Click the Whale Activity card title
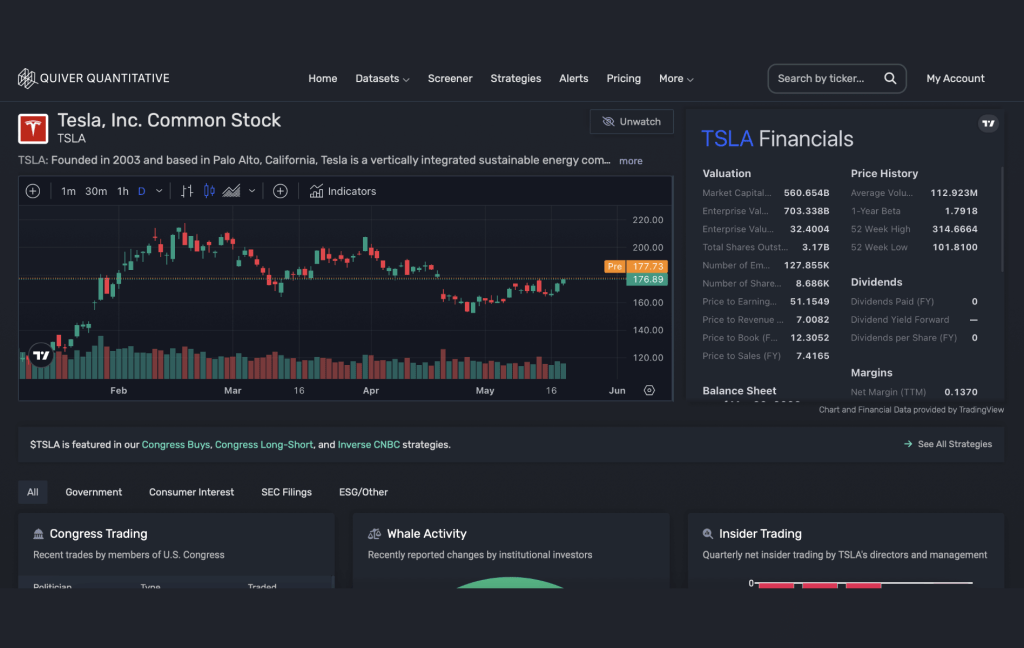This screenshot has width=1024, height=648. point(426,534)
